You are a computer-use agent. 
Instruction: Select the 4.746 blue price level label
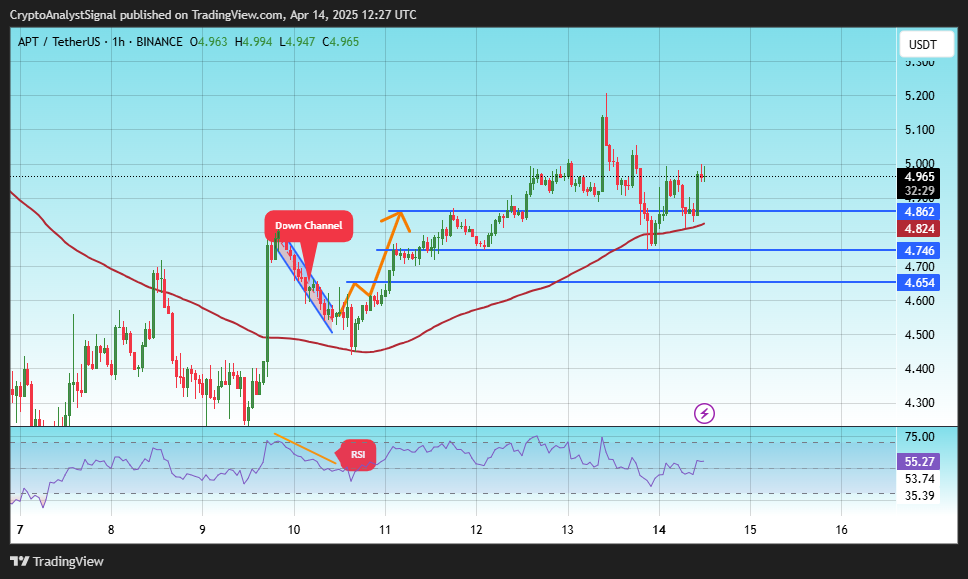click(919, 250)
